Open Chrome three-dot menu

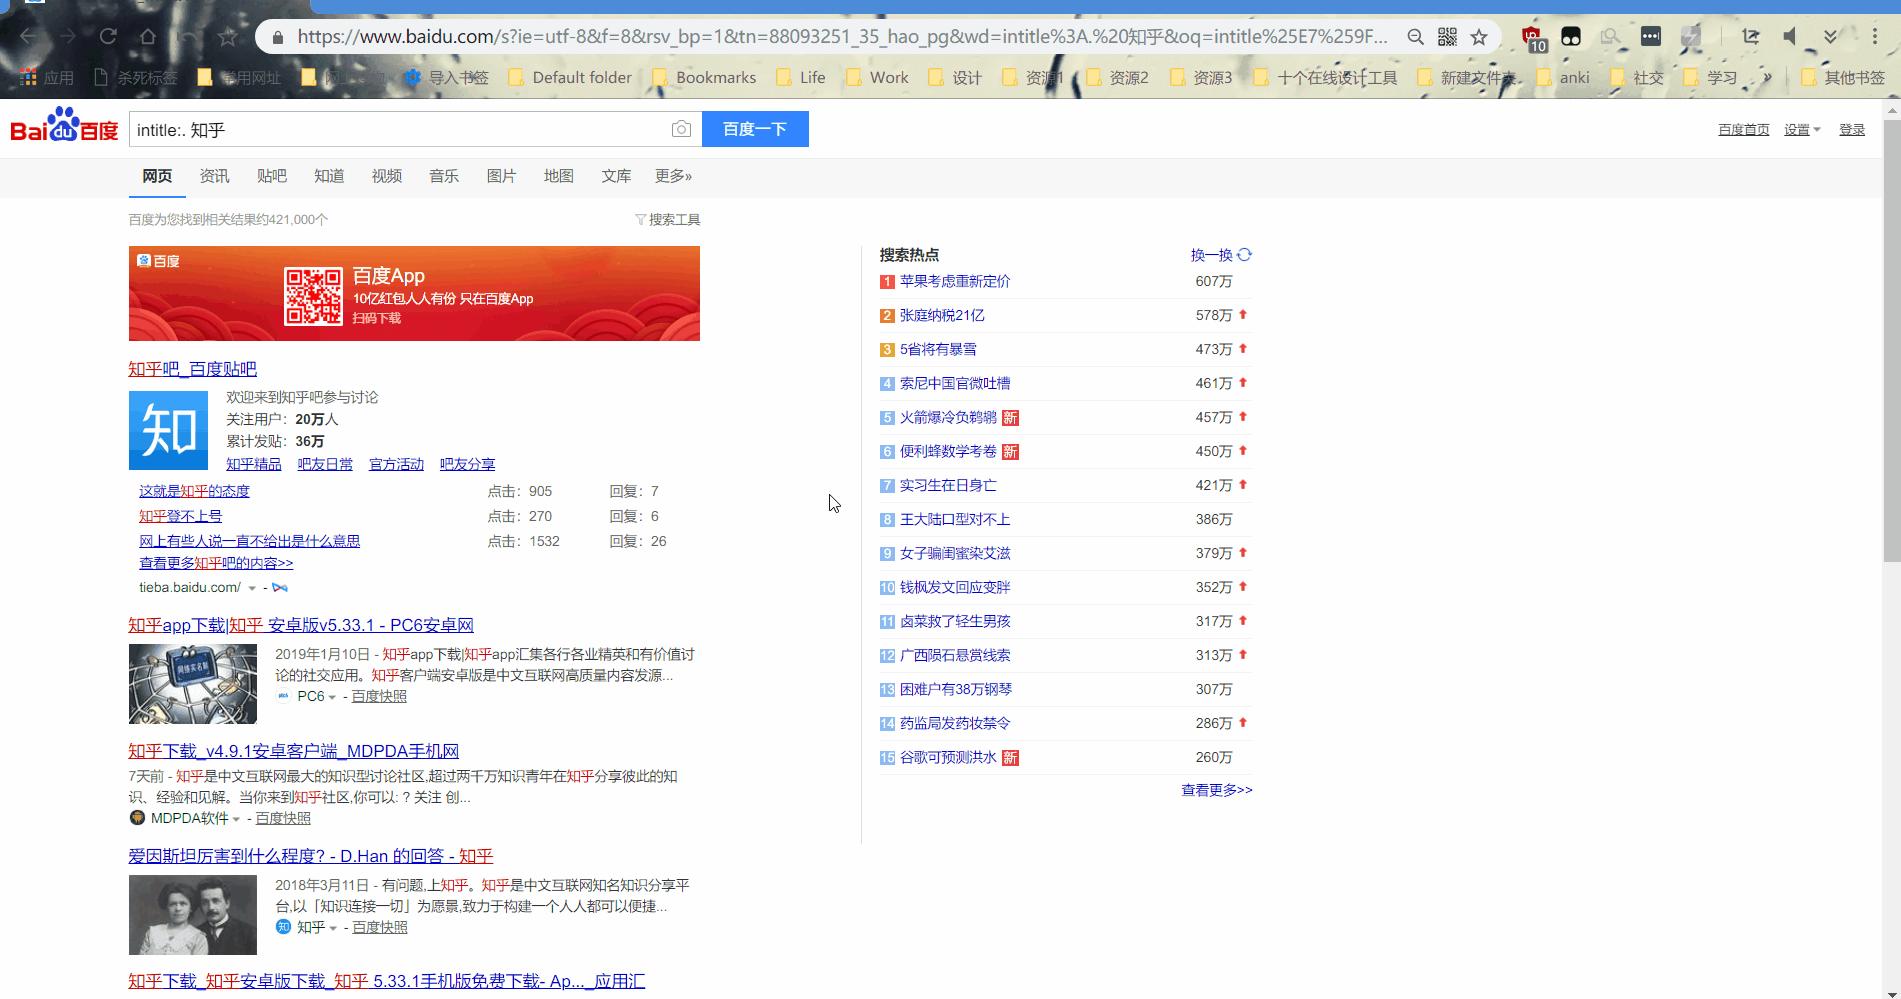(x=1875, y=37)
